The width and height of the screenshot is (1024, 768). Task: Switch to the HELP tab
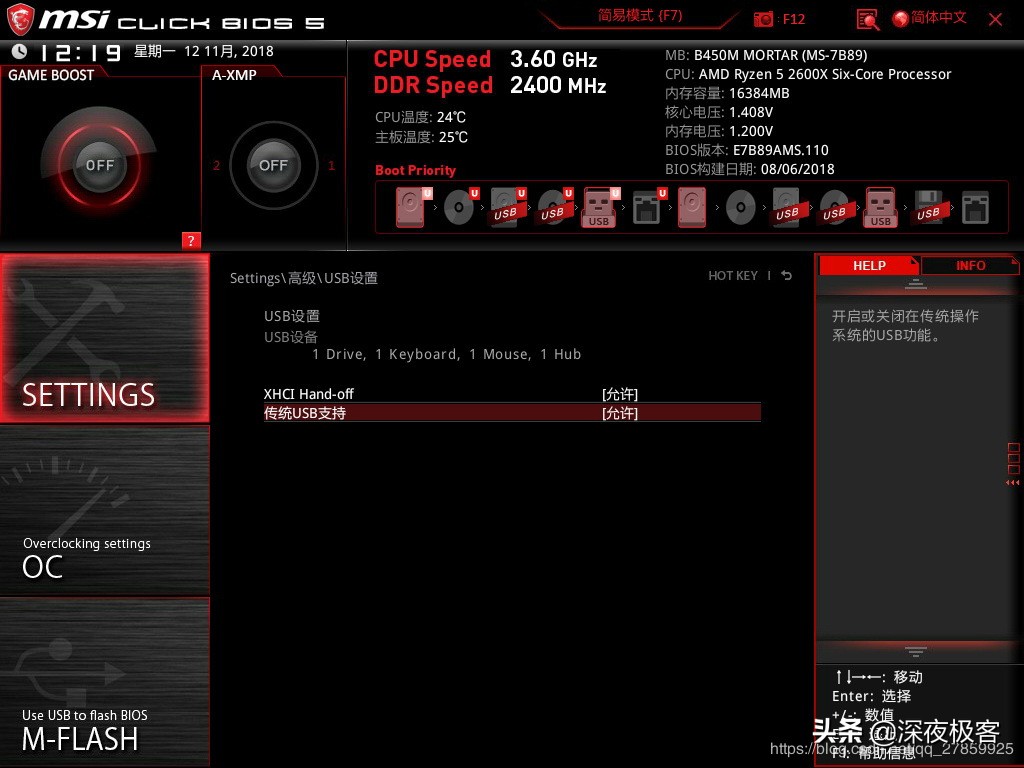(868, 265)
